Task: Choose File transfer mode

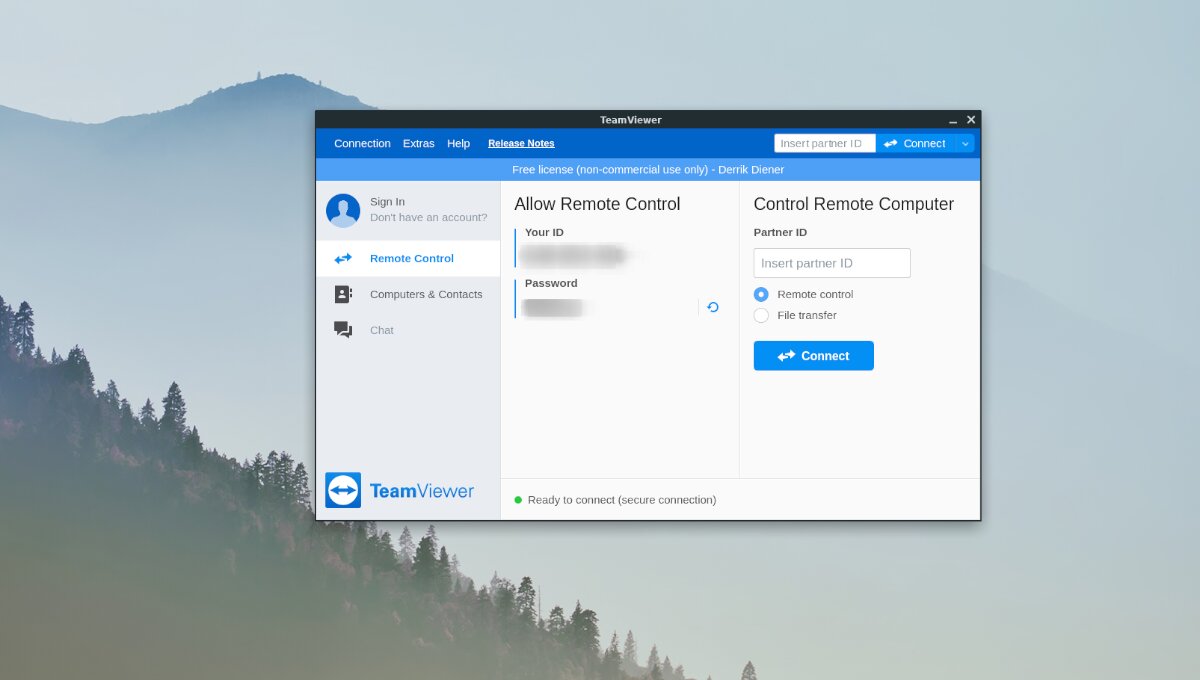Action: [x=760, y=315]
